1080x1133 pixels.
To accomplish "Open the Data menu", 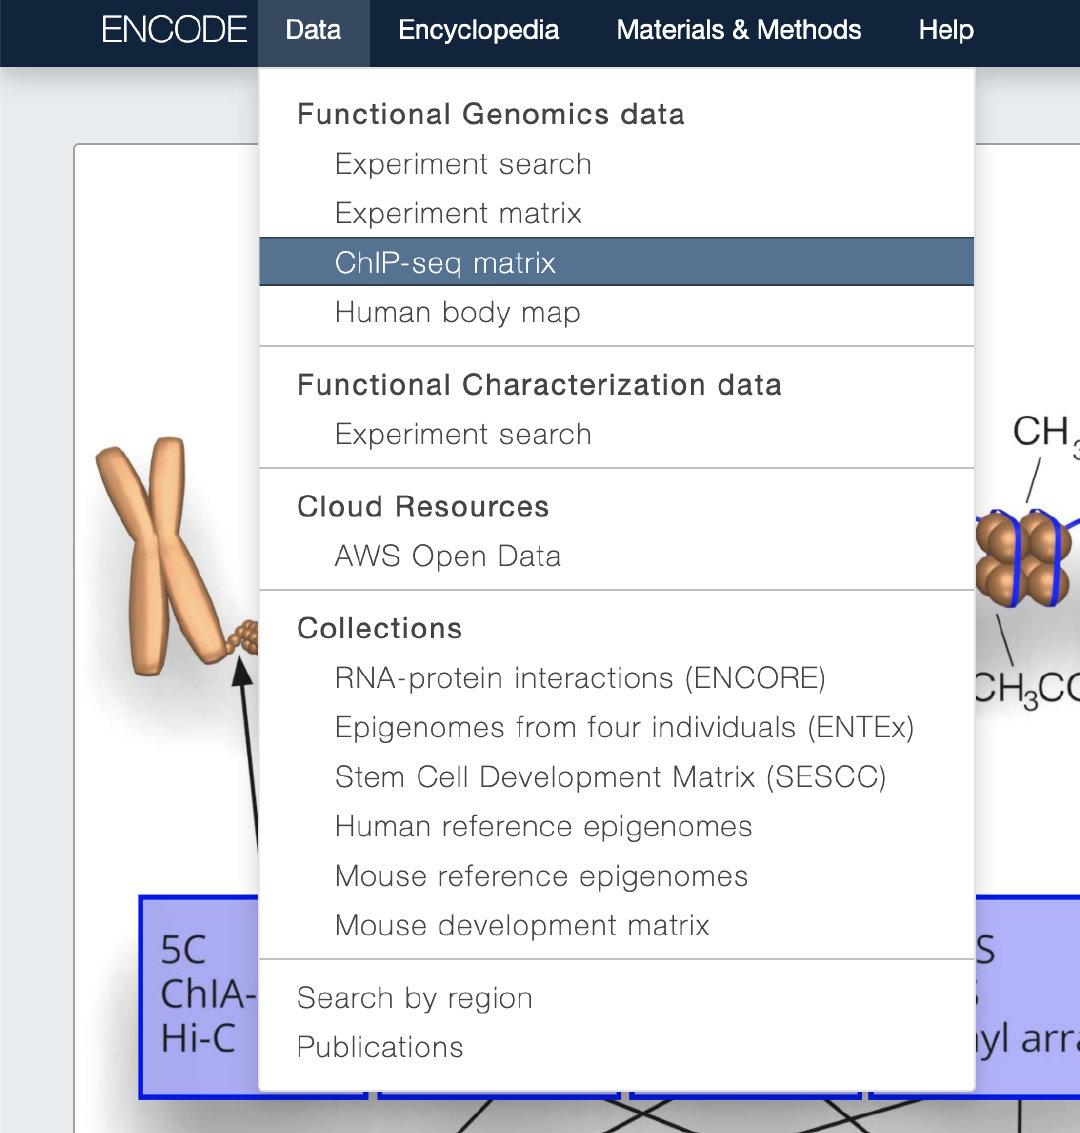I will pos(313,31).
